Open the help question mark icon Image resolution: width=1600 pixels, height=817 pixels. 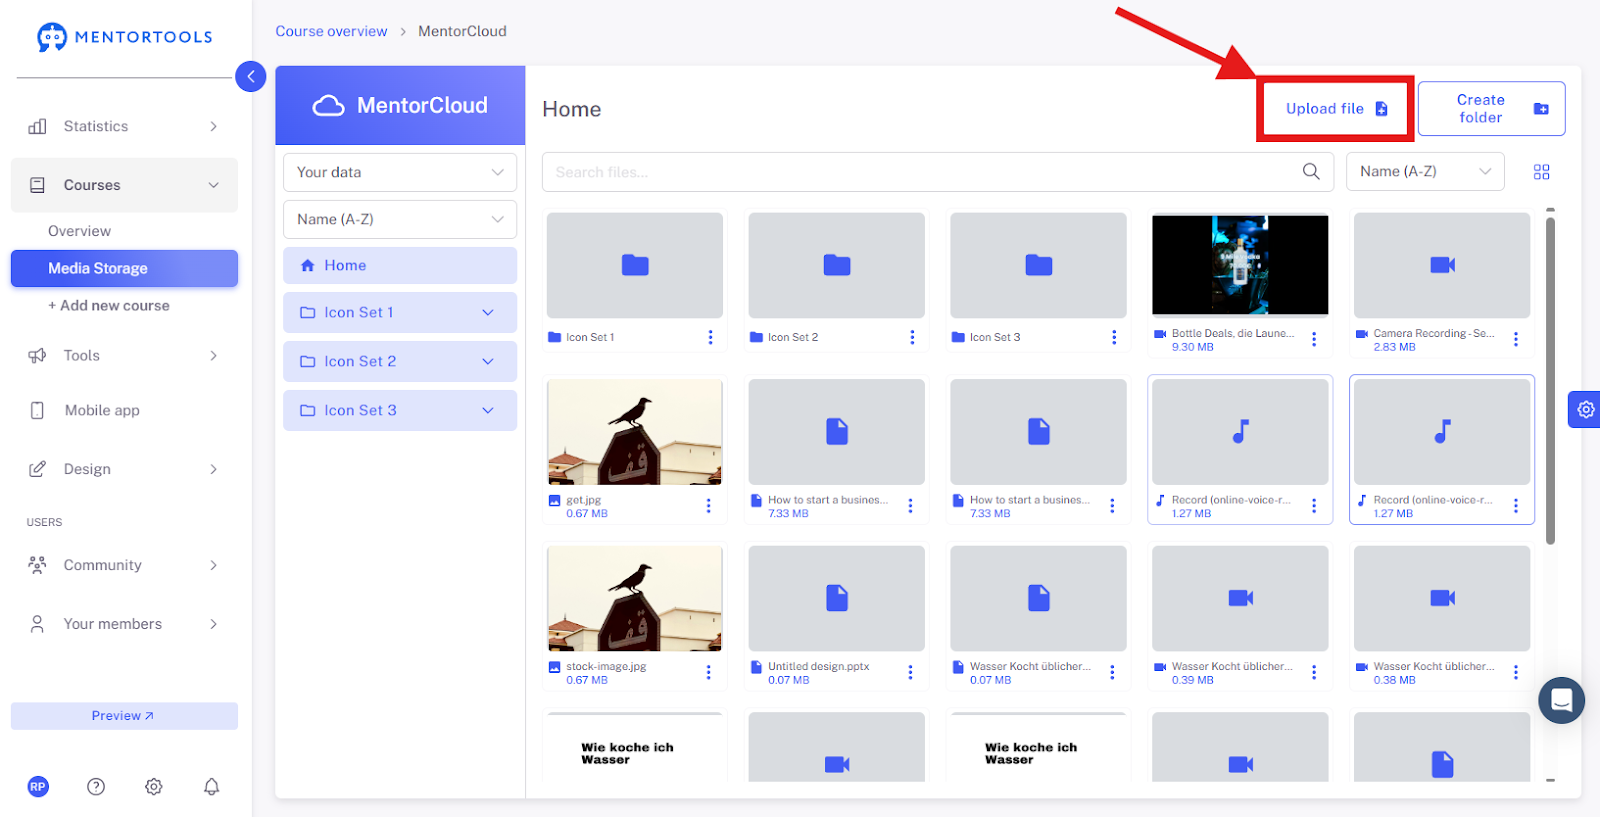(96, 787)
